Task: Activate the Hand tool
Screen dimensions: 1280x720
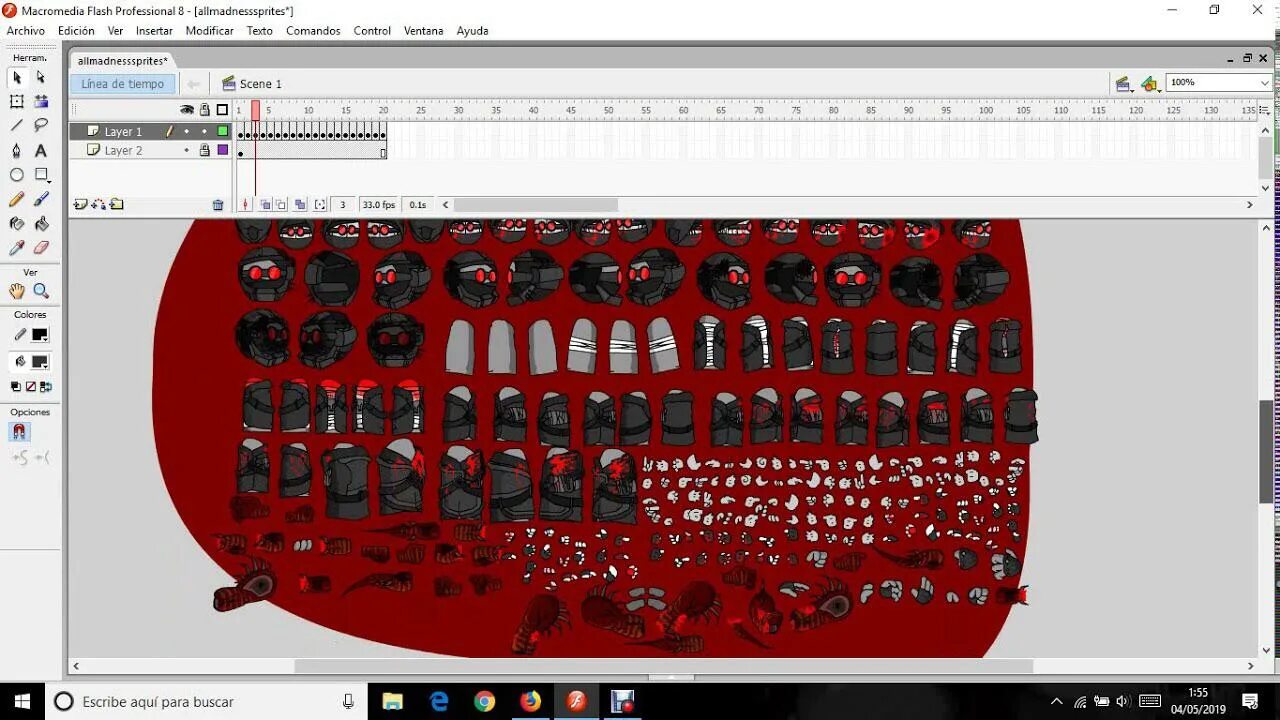Action: pos(17,291)
